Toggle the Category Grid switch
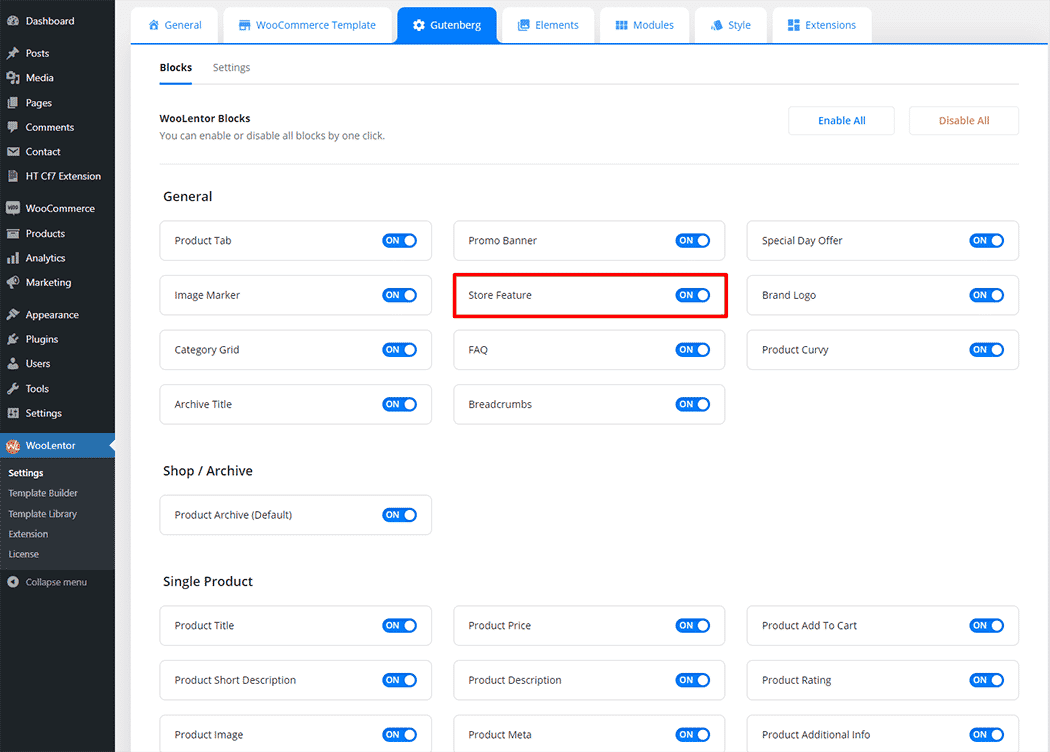Screen dimensions: 1050x752 (399, 350)
